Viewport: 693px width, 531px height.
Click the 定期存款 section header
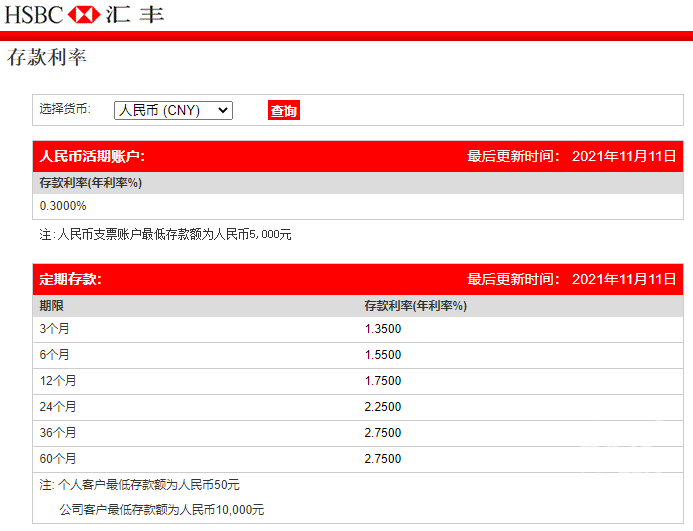[70, 279]
